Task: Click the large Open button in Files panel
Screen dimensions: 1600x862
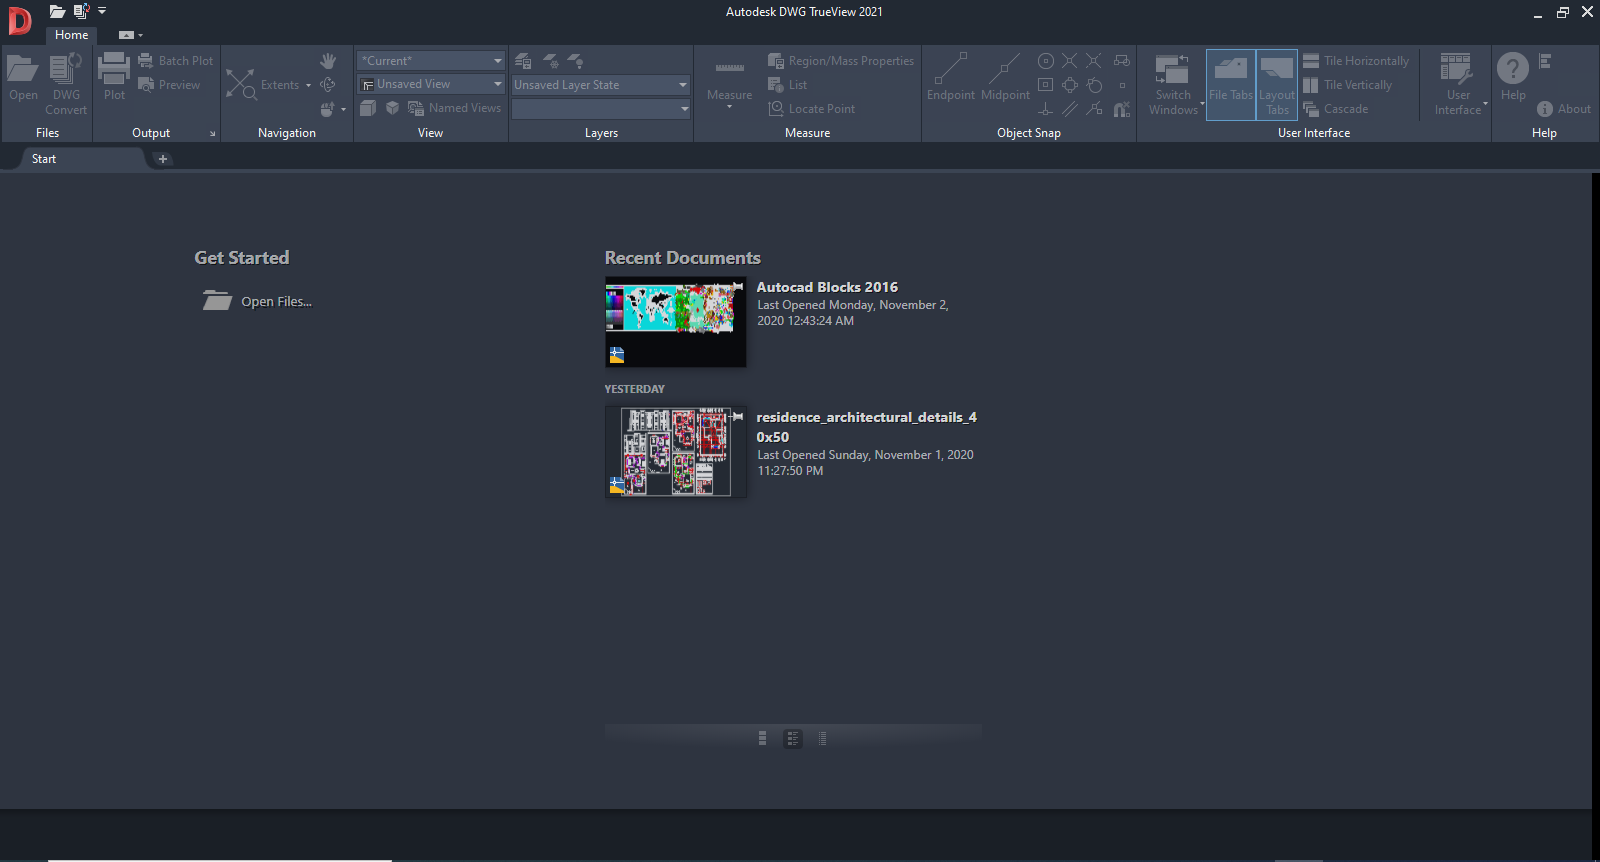Action: (23, 78)
